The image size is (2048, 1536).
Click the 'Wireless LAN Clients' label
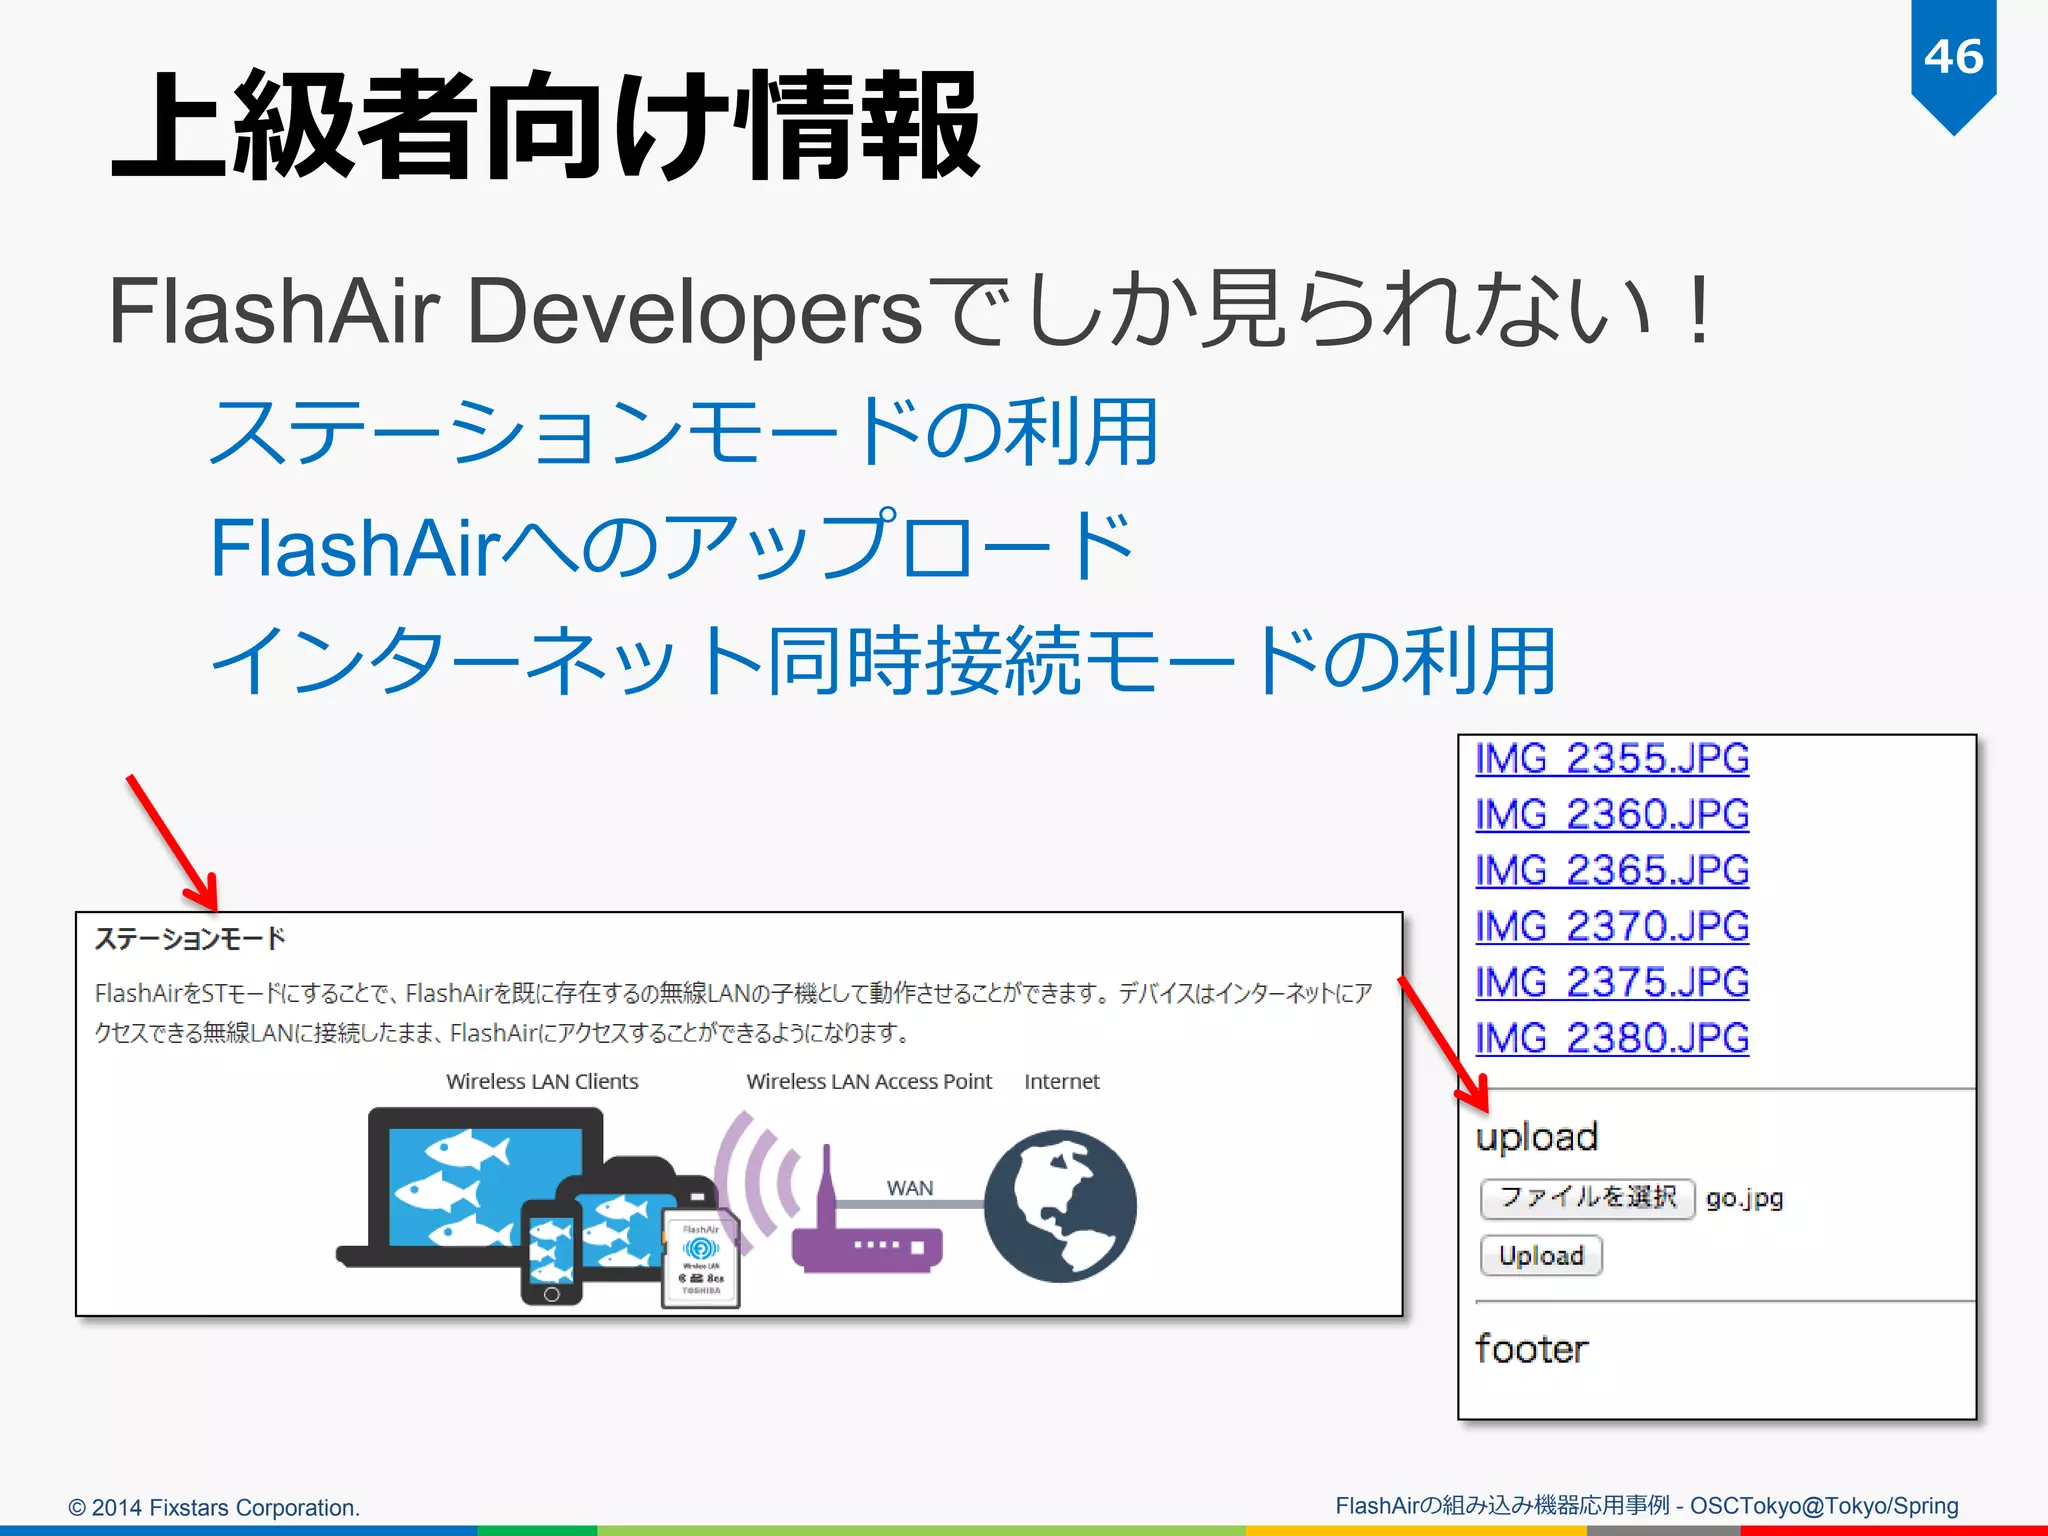click(x=542, y=1082)
